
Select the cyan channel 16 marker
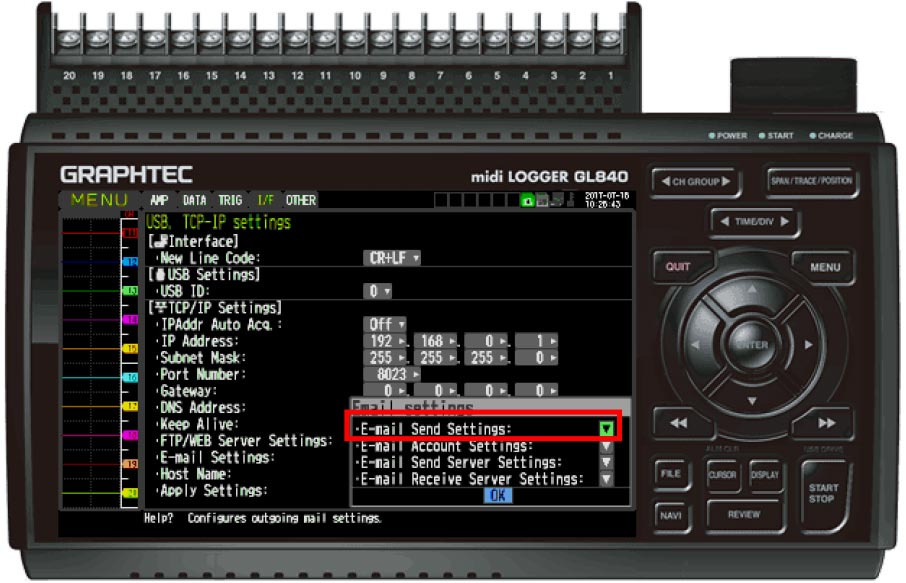[x=131, y=377]
